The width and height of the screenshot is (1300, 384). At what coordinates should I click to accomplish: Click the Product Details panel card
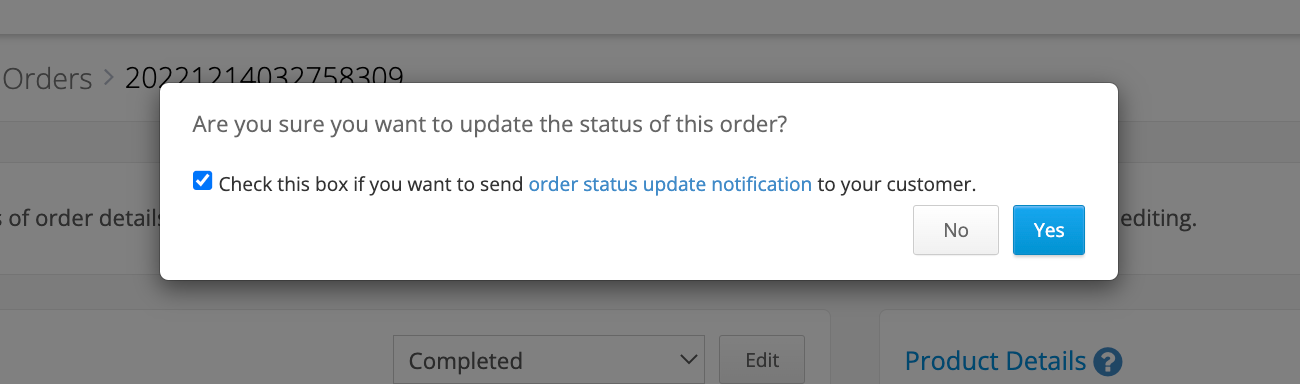tap(1090, 347)
